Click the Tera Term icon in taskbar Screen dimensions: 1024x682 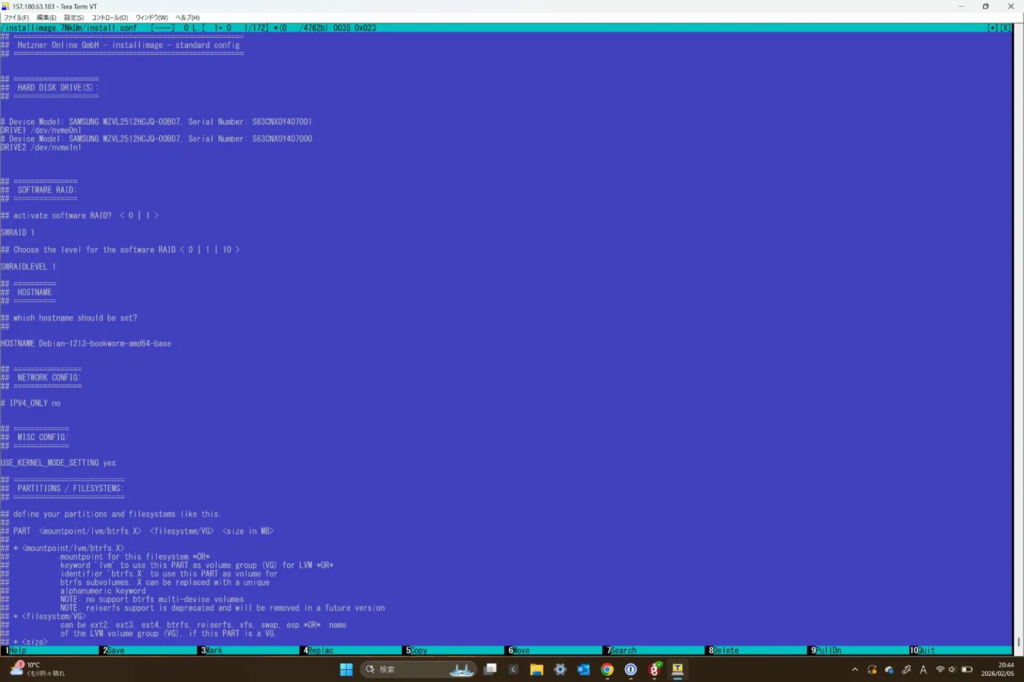(678, 669)
